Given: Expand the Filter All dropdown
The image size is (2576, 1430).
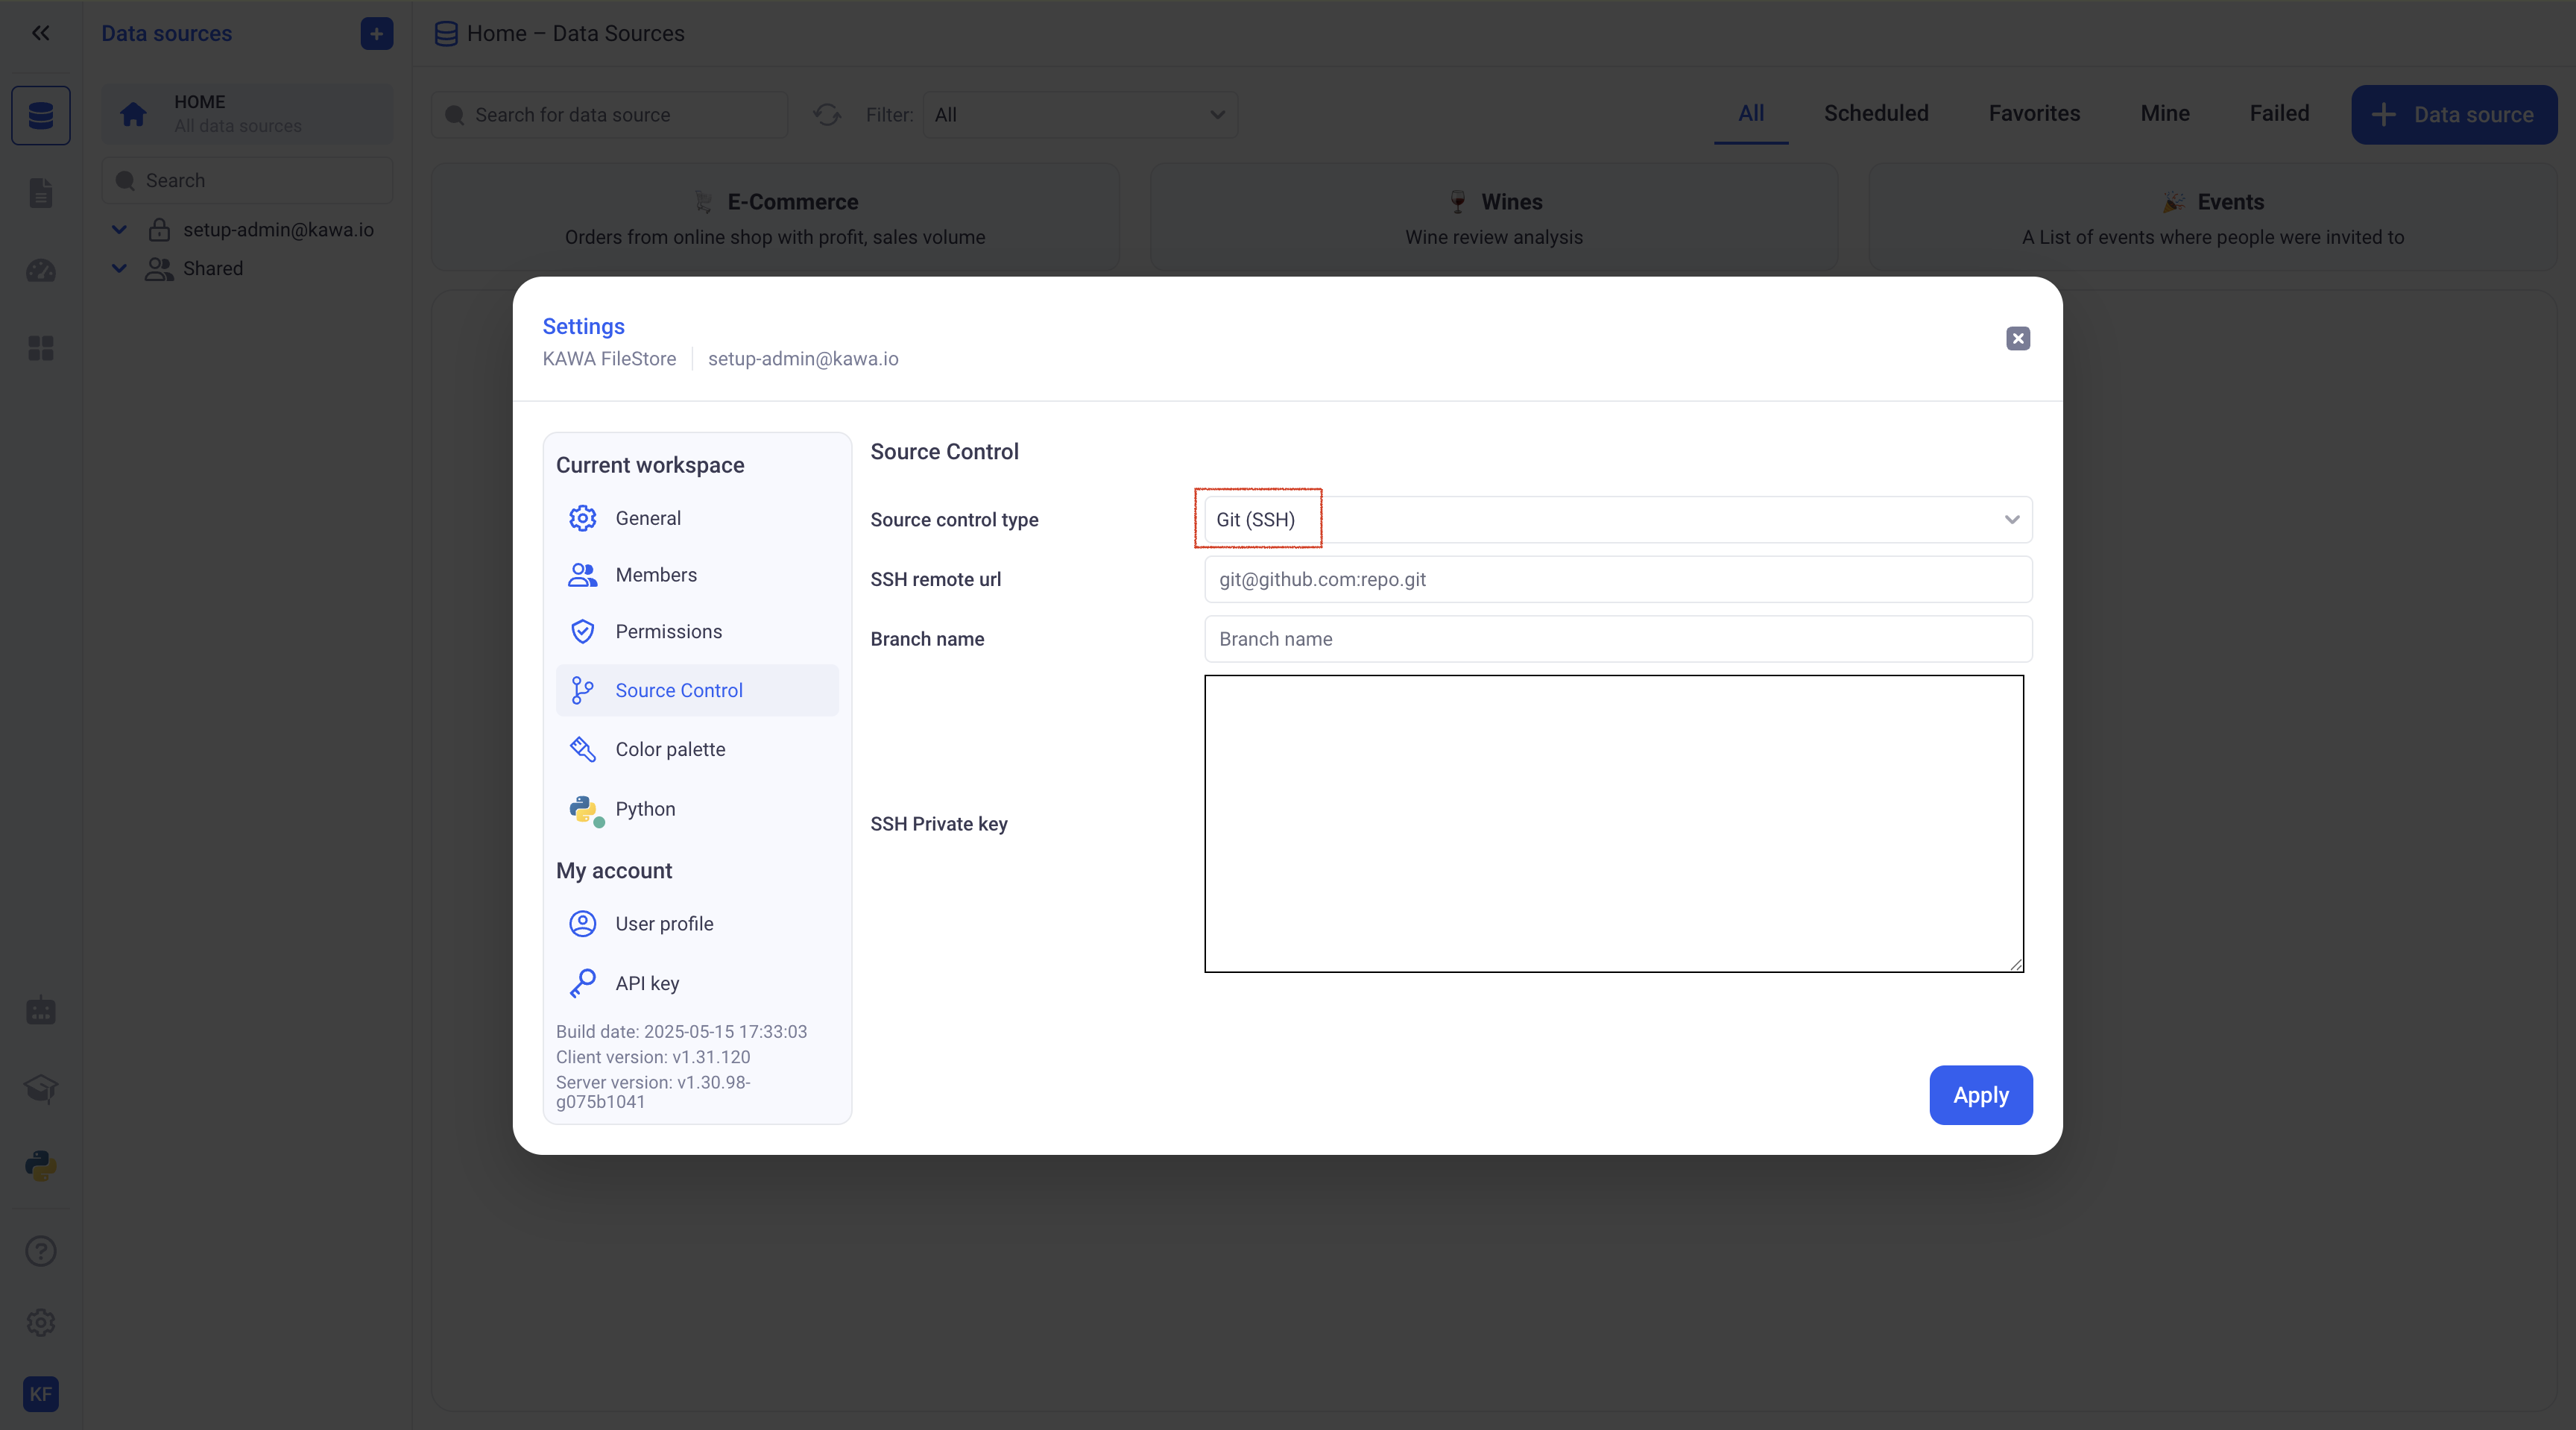Looking at the screenshot, I should pyautogui.click(x=1079, y=115).
